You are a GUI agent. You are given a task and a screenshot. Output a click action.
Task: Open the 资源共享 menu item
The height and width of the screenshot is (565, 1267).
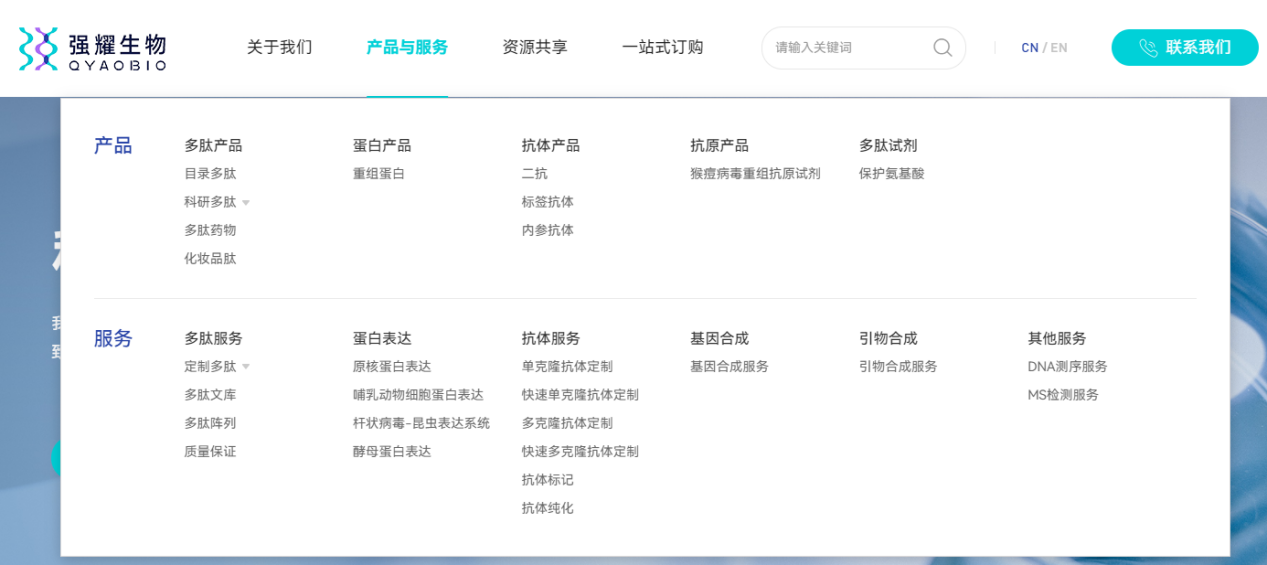pyautogui.click(x=534, y=47)
